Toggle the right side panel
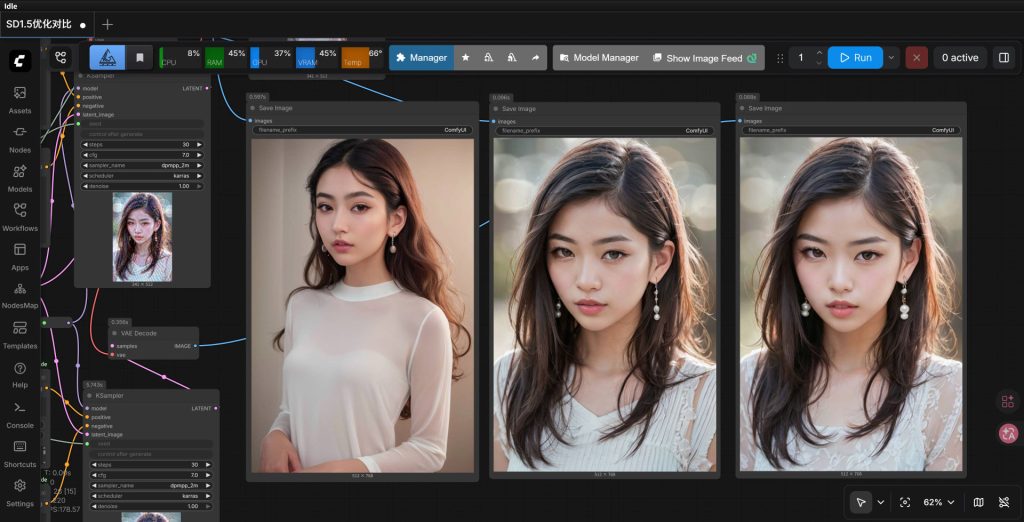 [x=1004, y=58]
